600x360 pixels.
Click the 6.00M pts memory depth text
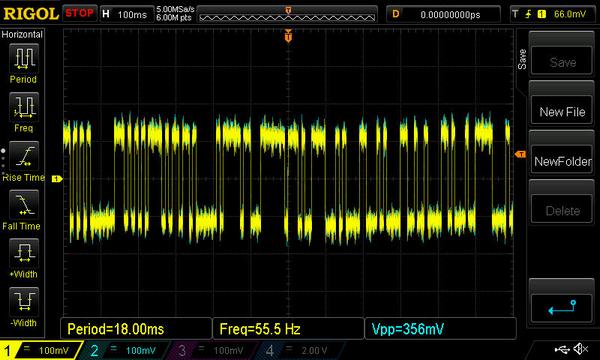[x=174, y=18]
